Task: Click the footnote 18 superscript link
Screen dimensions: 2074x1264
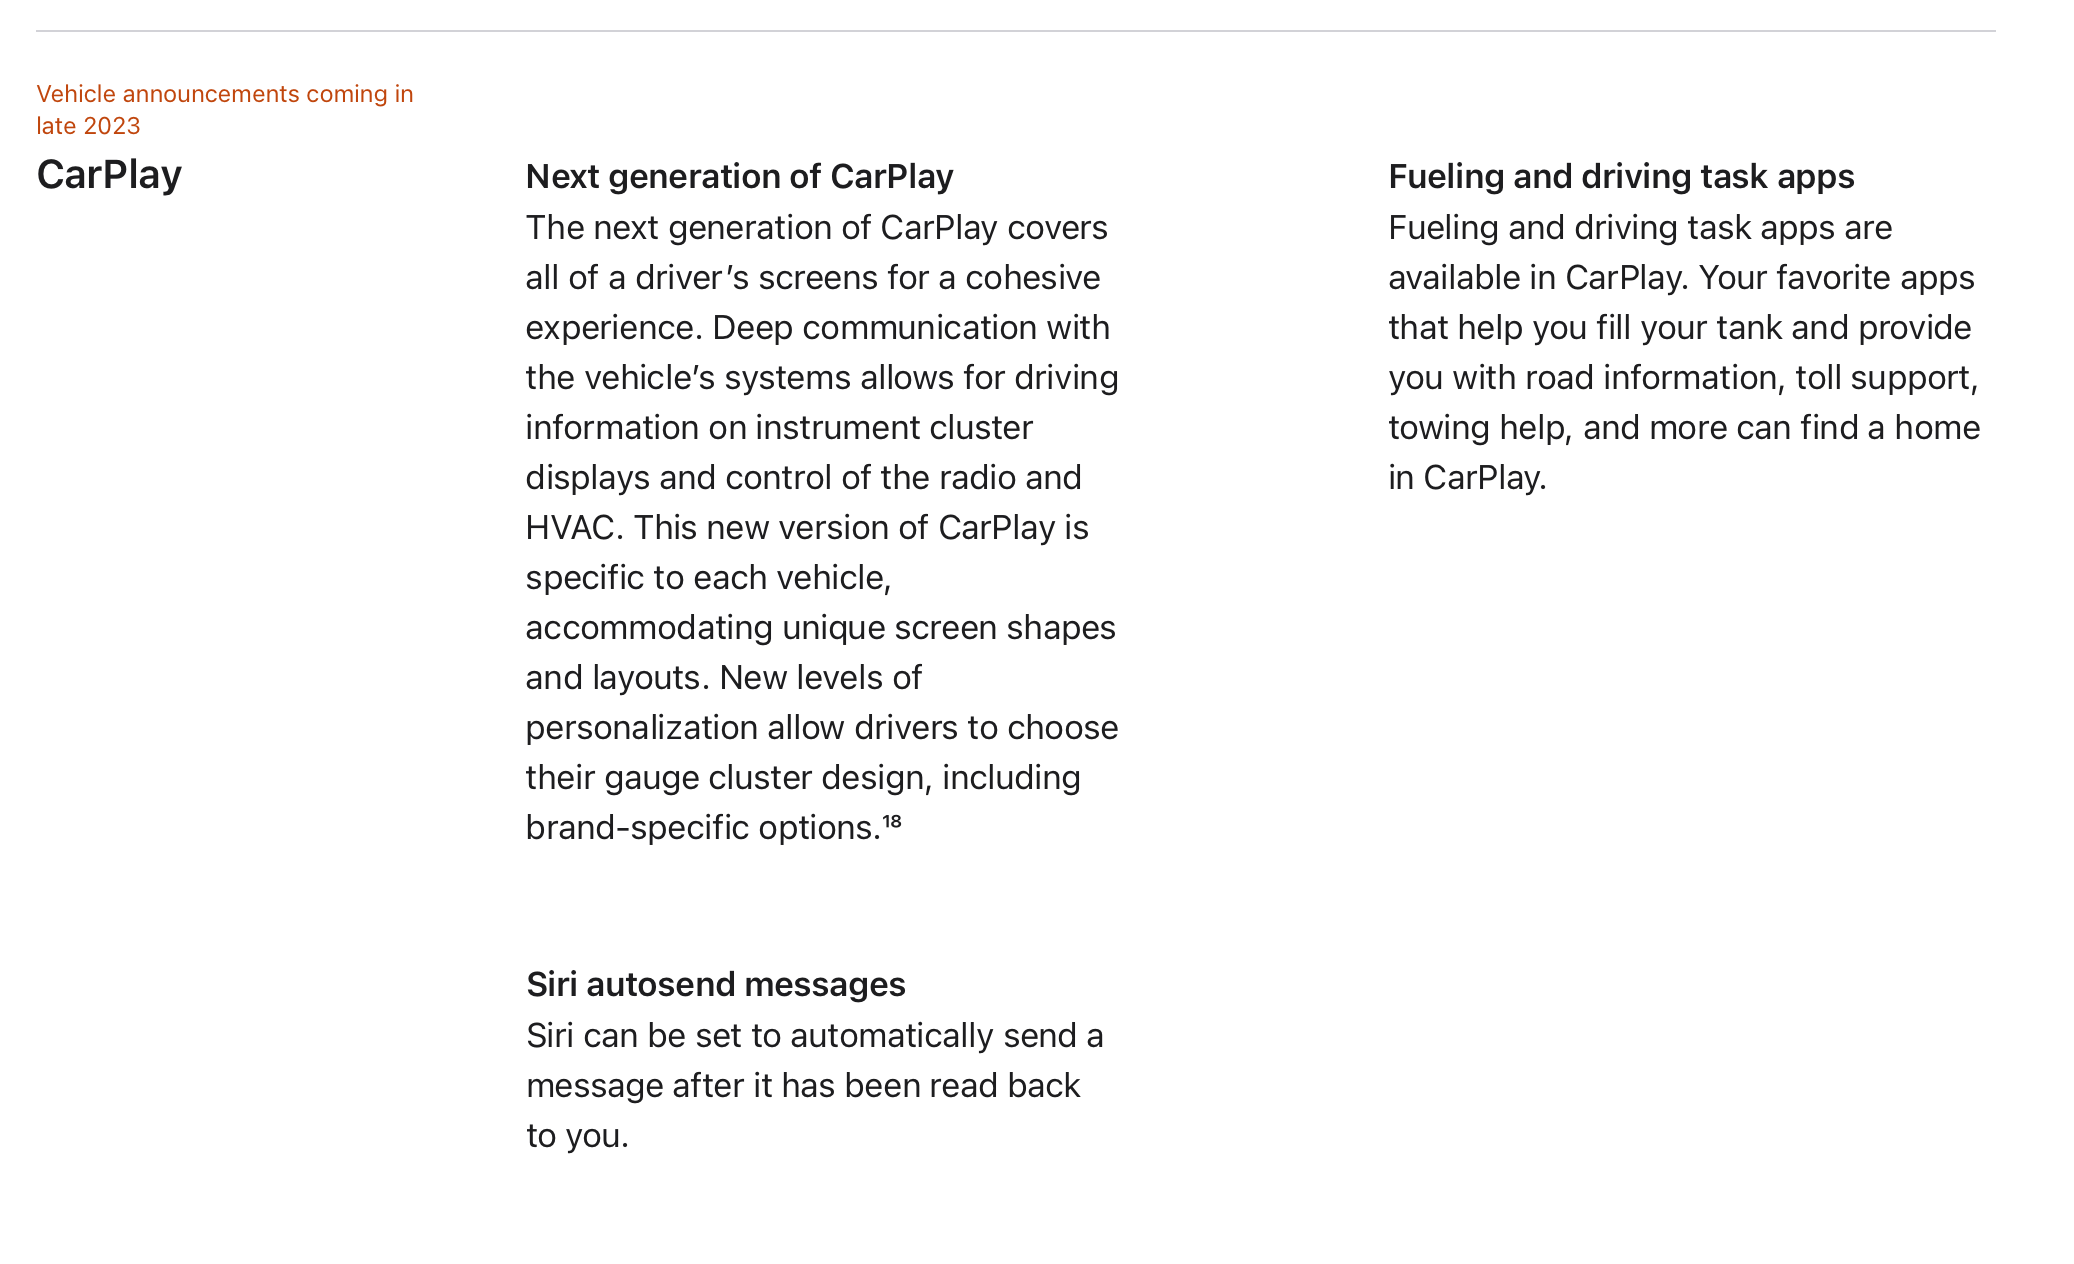Action: coord(892,822)
